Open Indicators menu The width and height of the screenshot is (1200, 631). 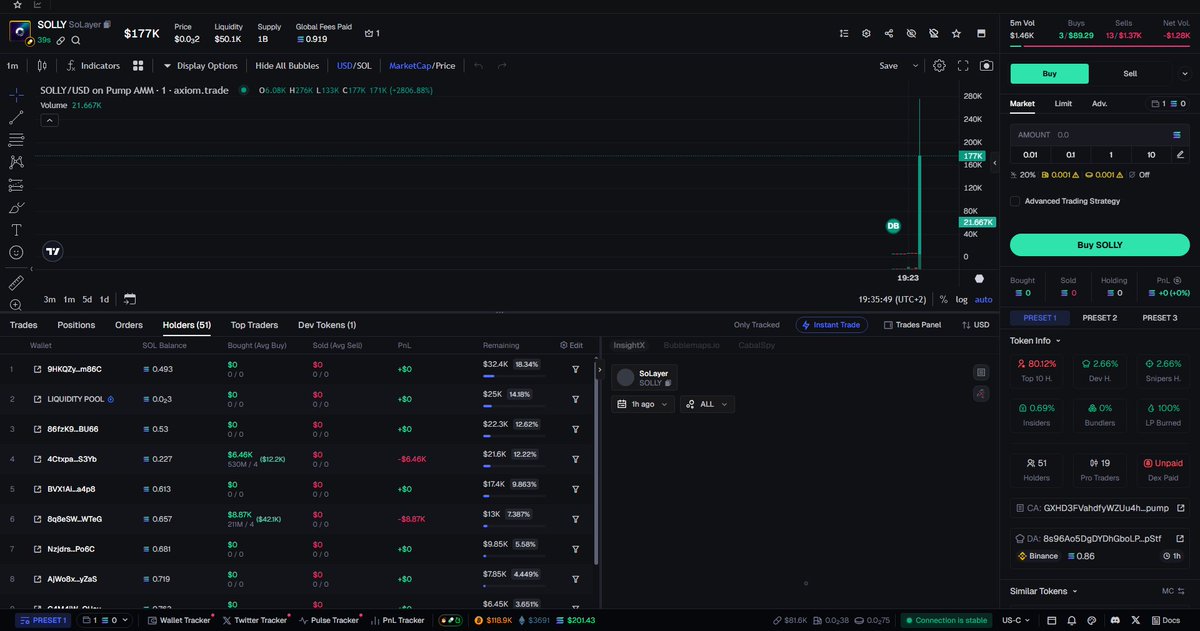pos(93,66)
